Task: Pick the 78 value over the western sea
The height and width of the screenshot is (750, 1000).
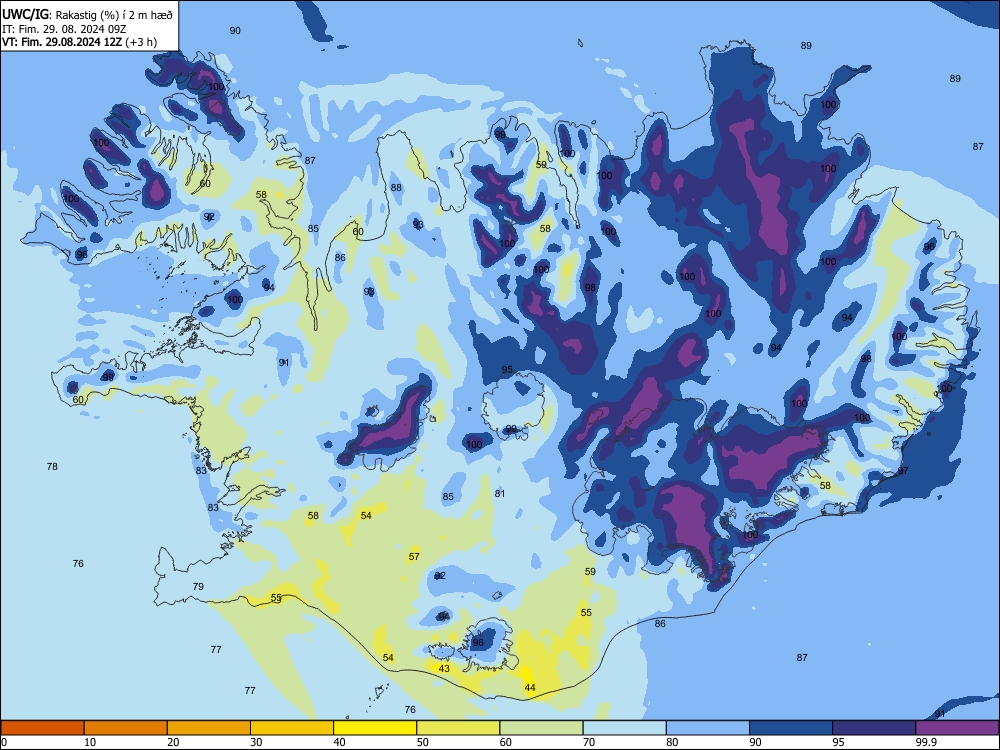Action: [x=52, y=467]
